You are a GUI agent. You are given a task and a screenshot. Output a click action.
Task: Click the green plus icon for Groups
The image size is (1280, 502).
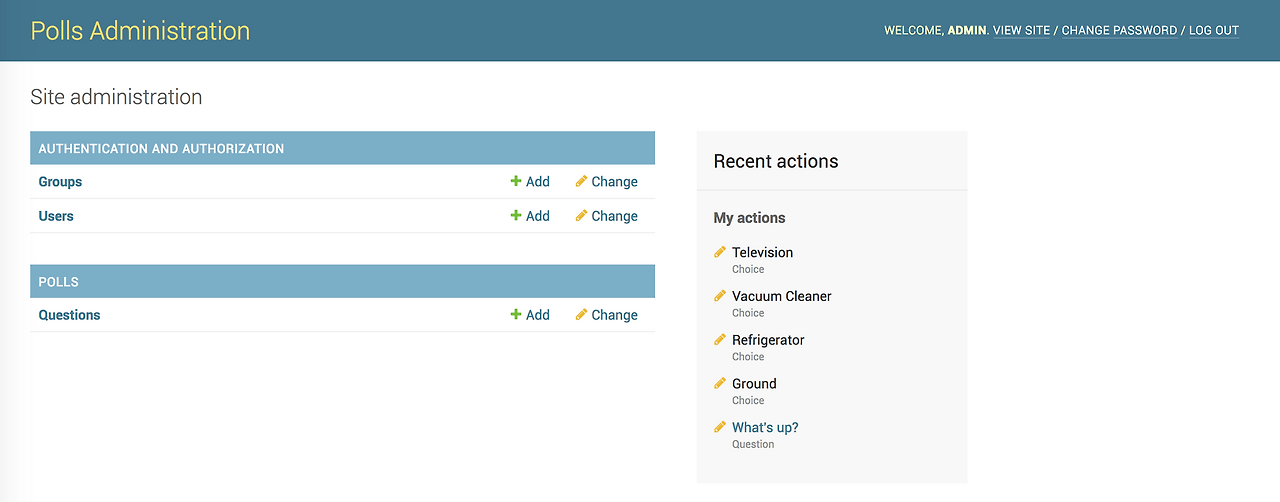tap(516, 182)
